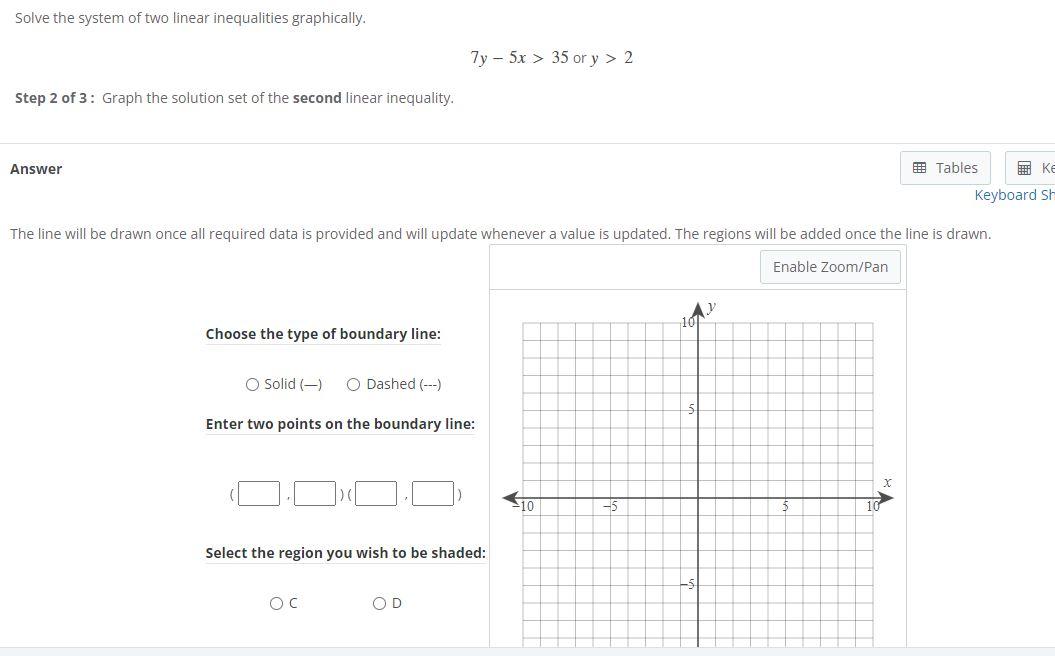This screenshot has width=1055, height=656.
Task: Click the 'Select the region you wish to be shaded' heading
Action: 345,553
